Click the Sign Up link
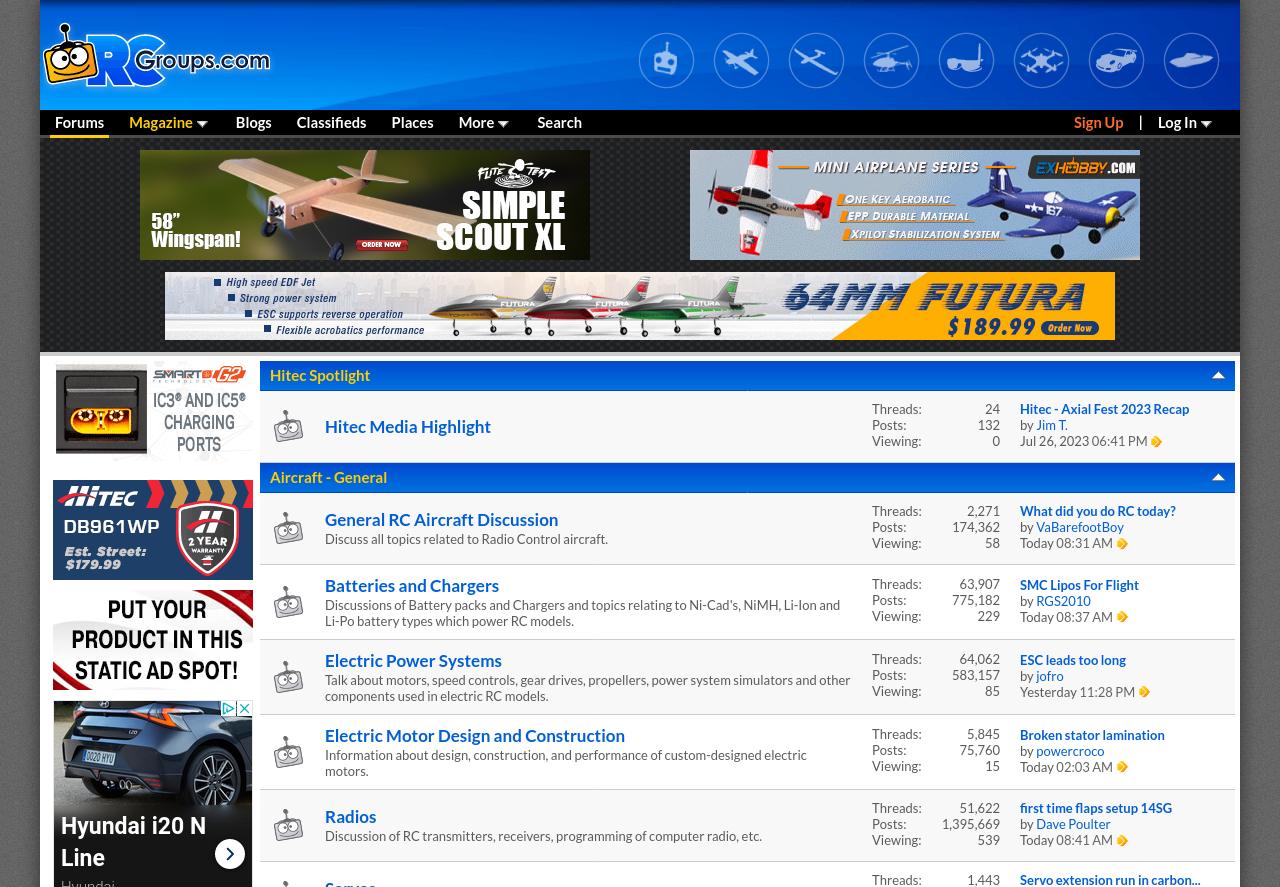1280x887 pixels. pos(1098,122)
